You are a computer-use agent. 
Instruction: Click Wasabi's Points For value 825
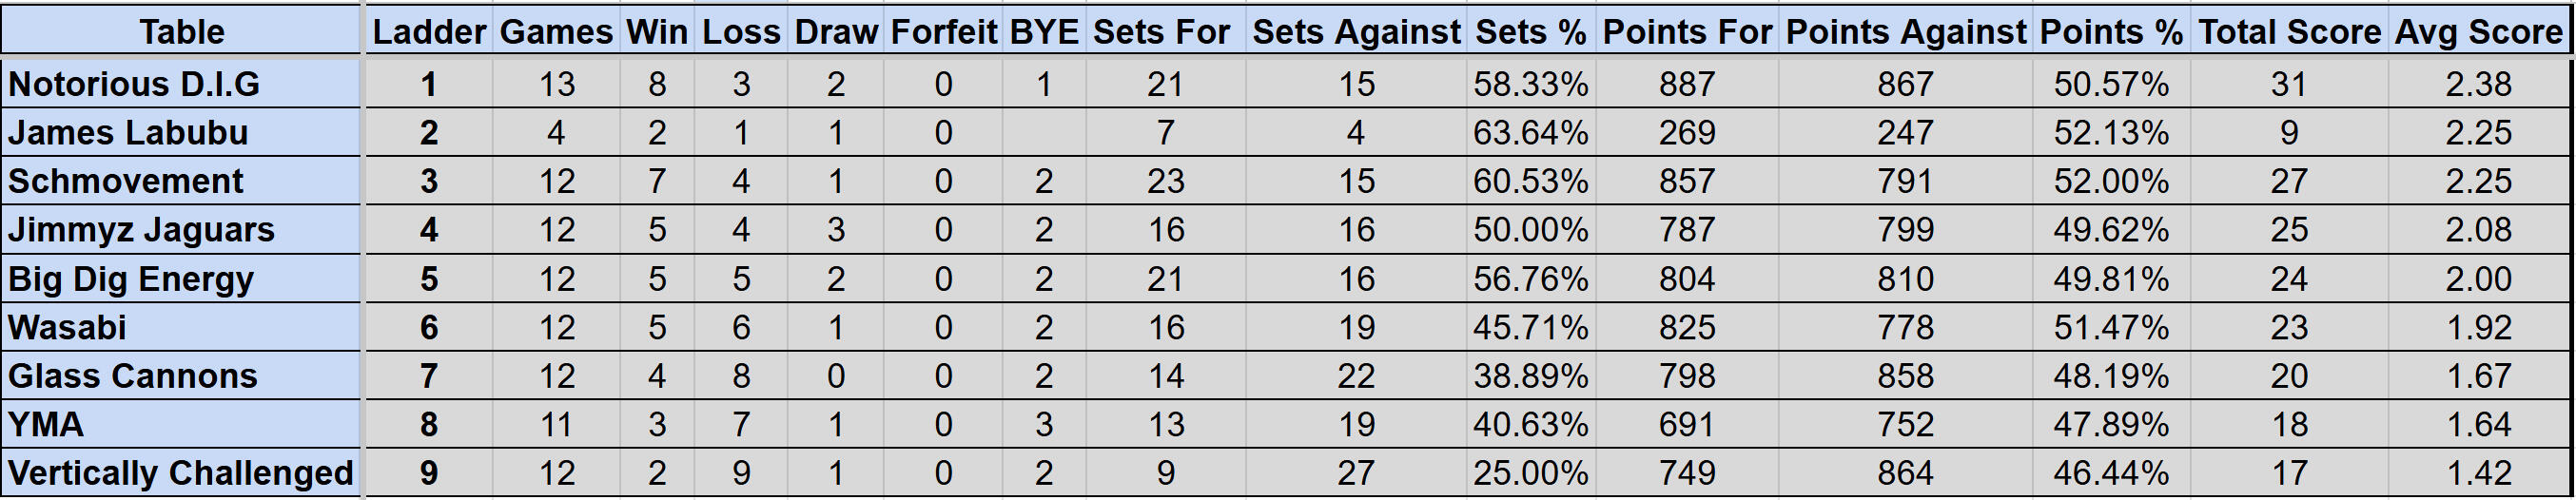click(x=1687, y=327)
